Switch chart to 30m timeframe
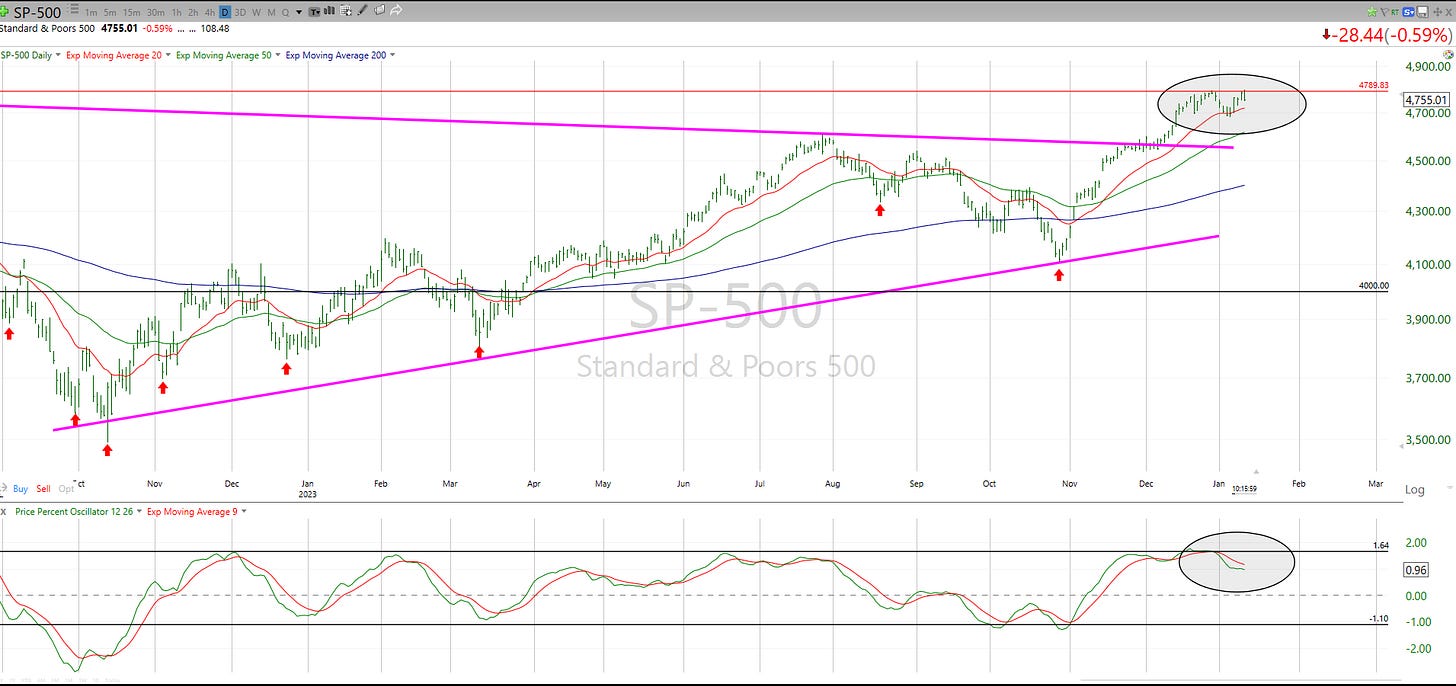This screenshot has width=1456, height=686. pyautogui.click(x=156, y=12)
